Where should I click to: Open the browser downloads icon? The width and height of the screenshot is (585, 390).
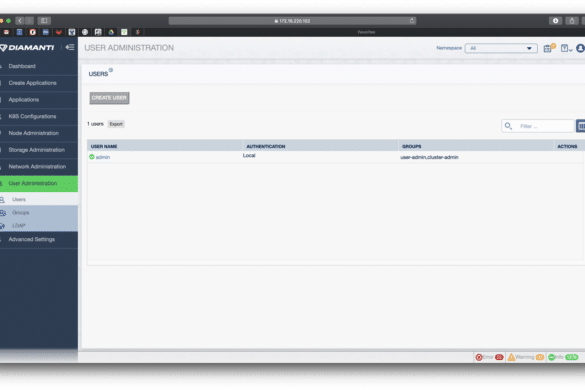tap(556, 21)
